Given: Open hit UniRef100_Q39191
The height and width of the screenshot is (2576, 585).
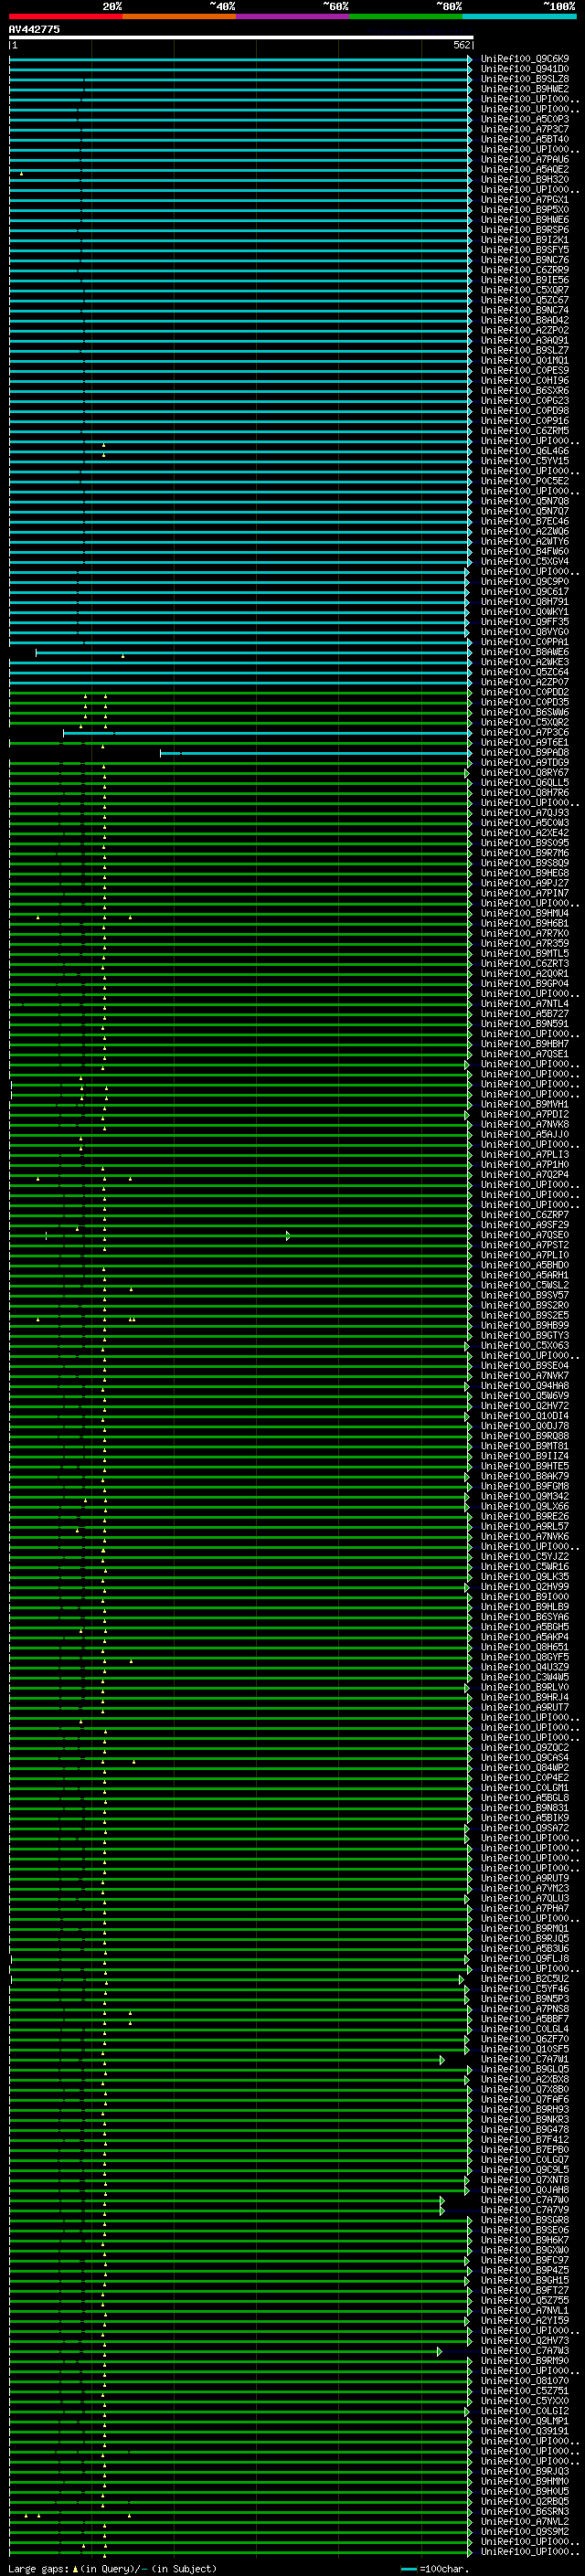Looking at the screenshot, I should (x=525, y=2430).
